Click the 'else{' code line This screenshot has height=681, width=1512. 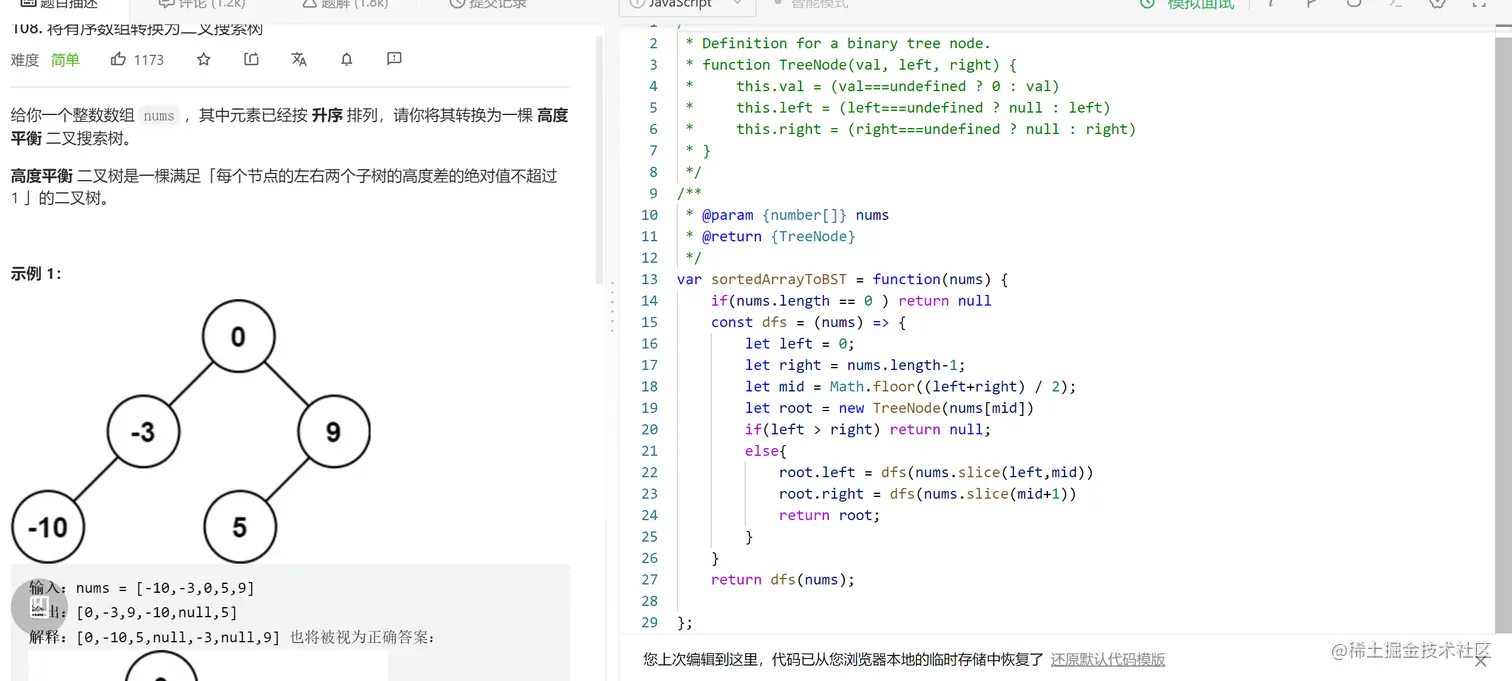(766, 451)
